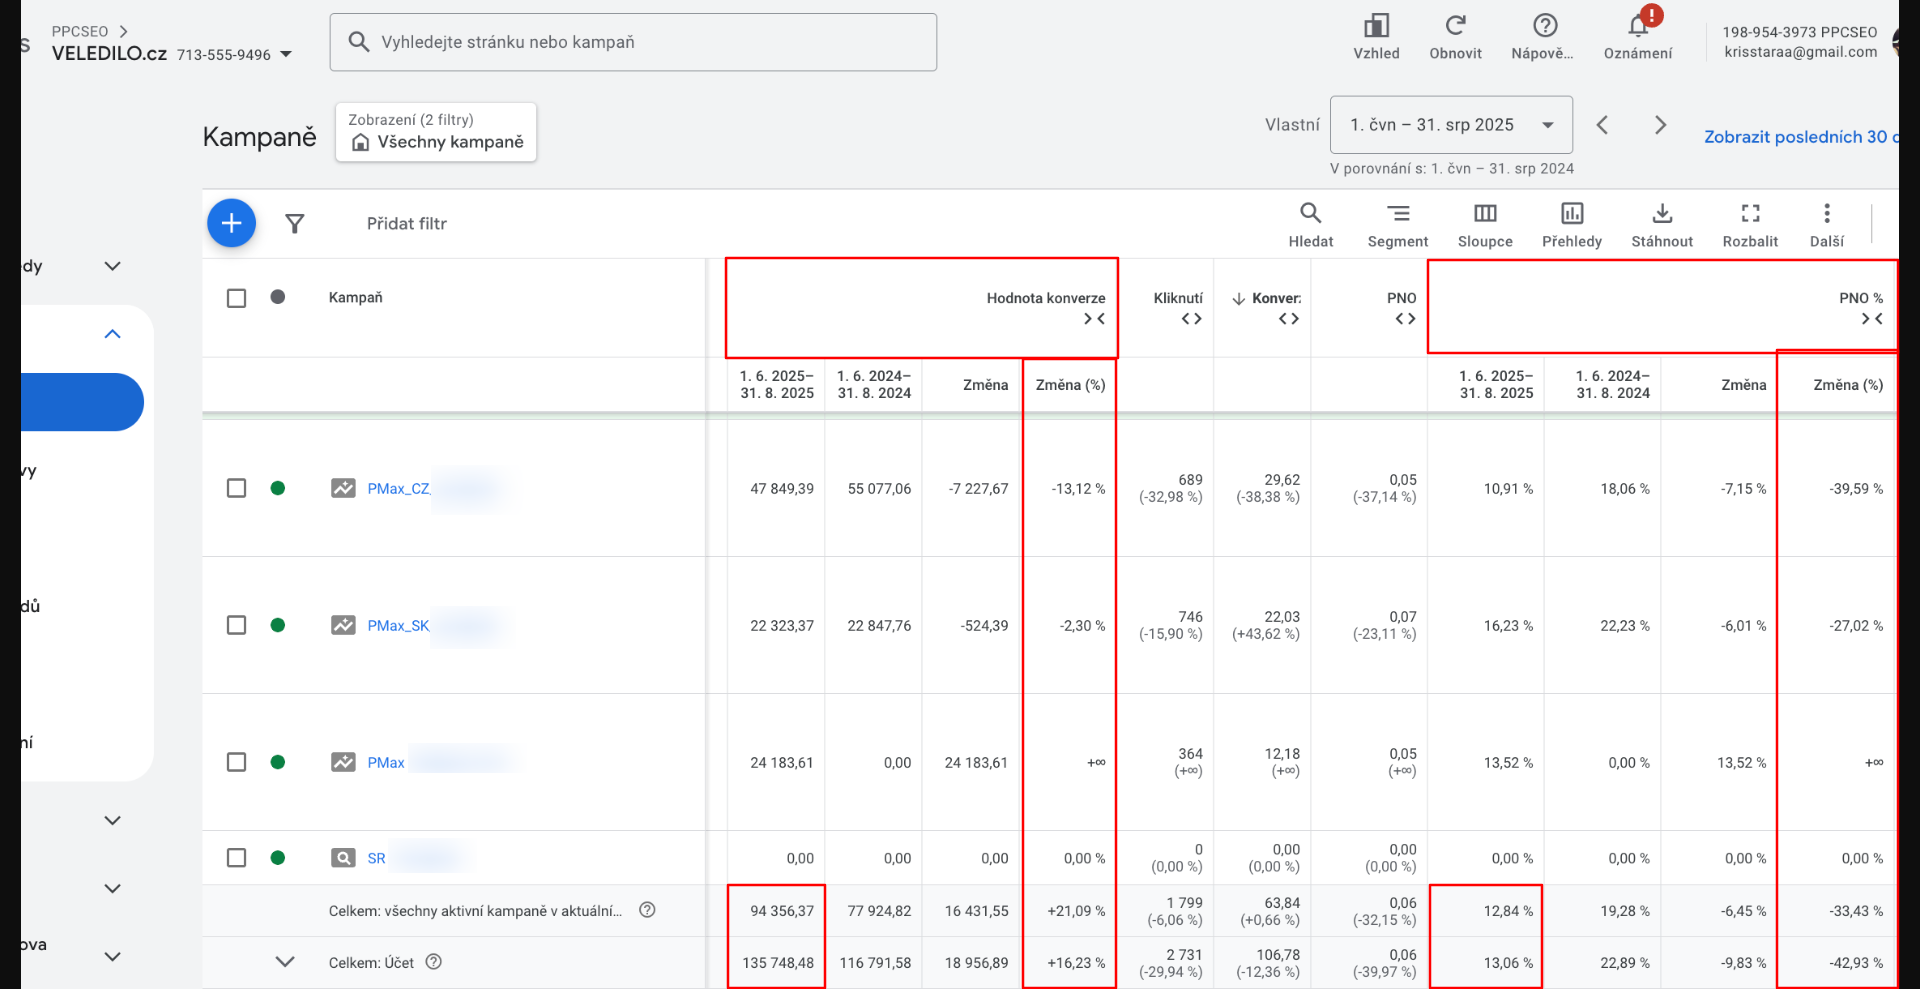Refresh data with Obnovit icon
1920x989 pixels.
[x=1455, y=36]
